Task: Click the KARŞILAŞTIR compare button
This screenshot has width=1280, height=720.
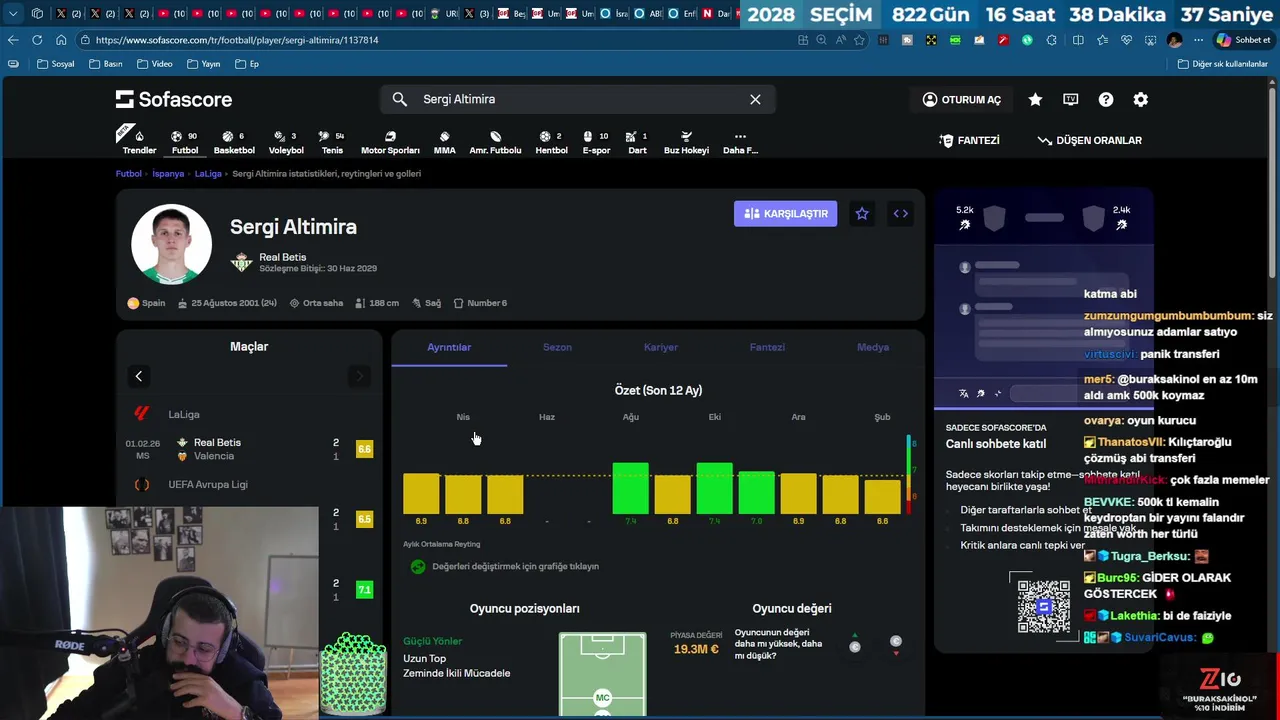Action: [785, 213]
